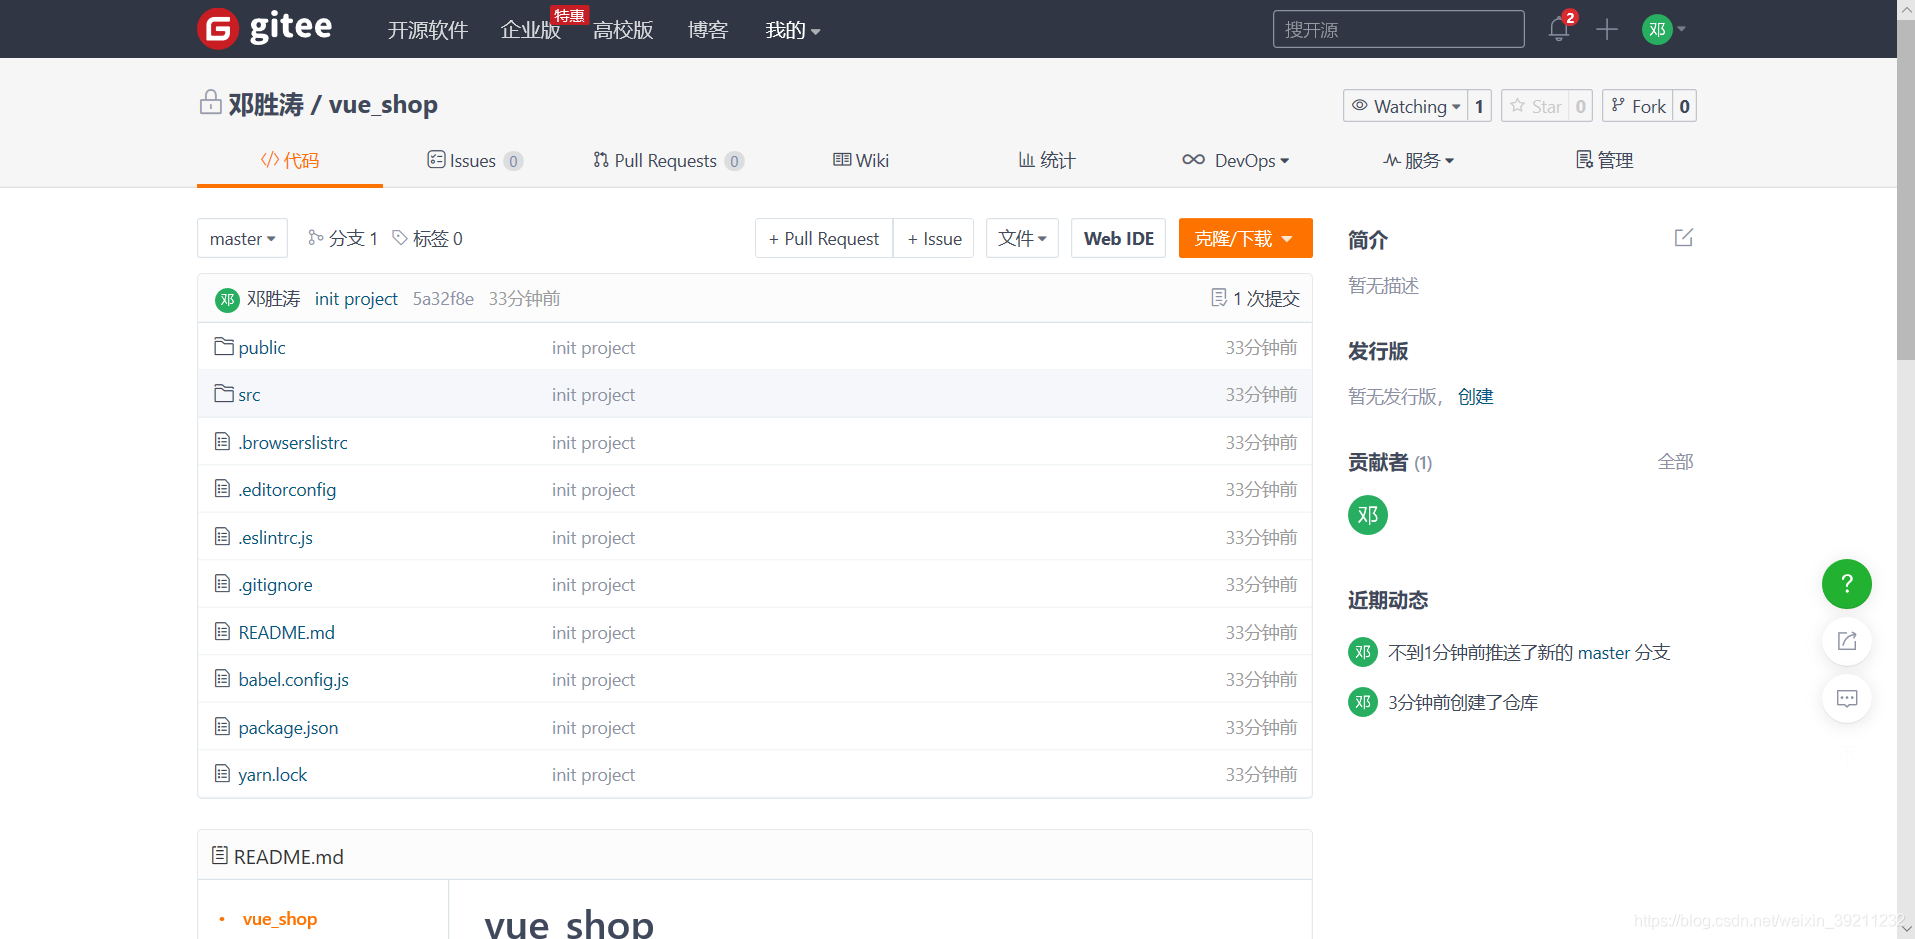
Task: Open the Pull Requests tab
Action: tap(668, 160)
